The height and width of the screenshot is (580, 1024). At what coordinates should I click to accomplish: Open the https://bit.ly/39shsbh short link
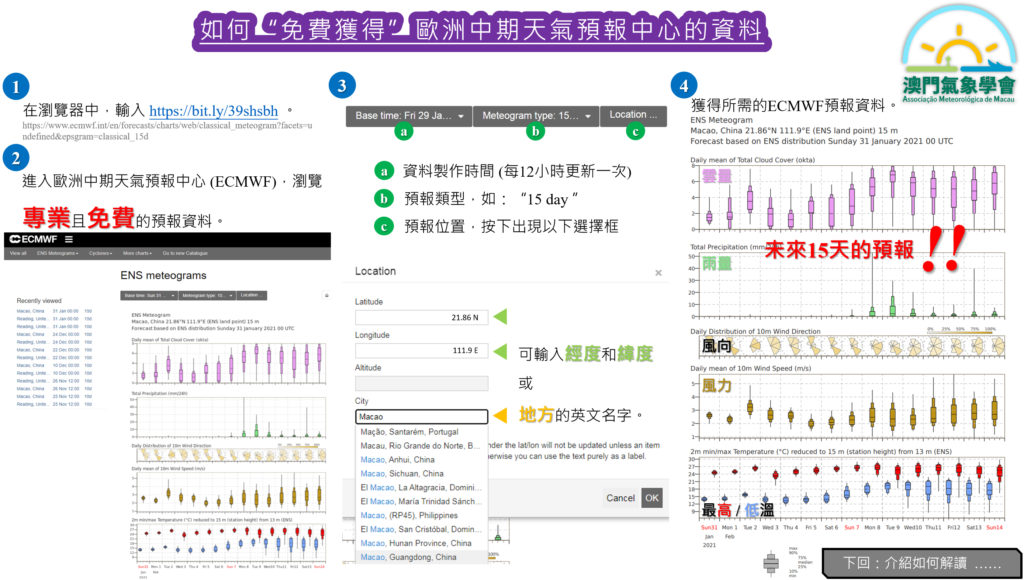click(214, 110)
